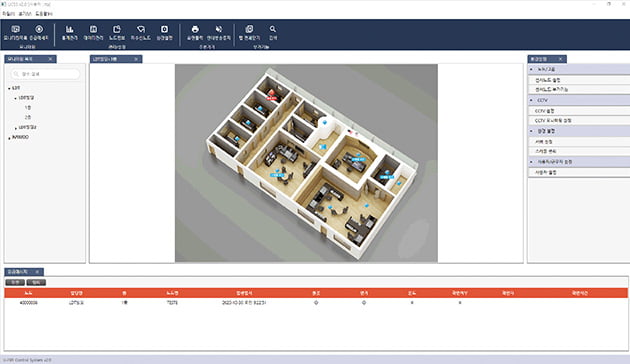Screen dimensions: 630x364
Task: Open the first item in the top menu bar
Action: 8,14
